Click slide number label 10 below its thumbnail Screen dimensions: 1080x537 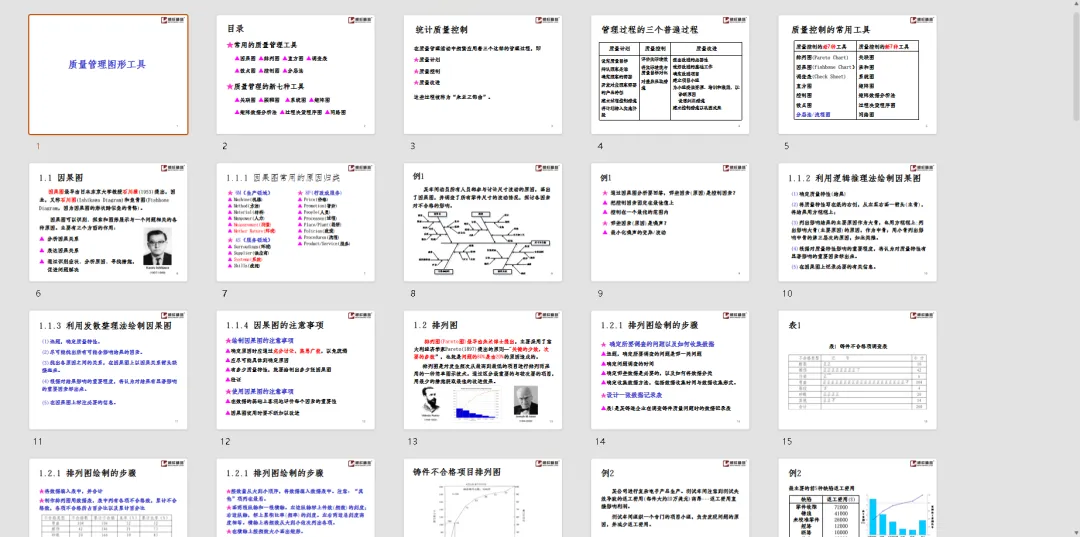coord(787,293)
